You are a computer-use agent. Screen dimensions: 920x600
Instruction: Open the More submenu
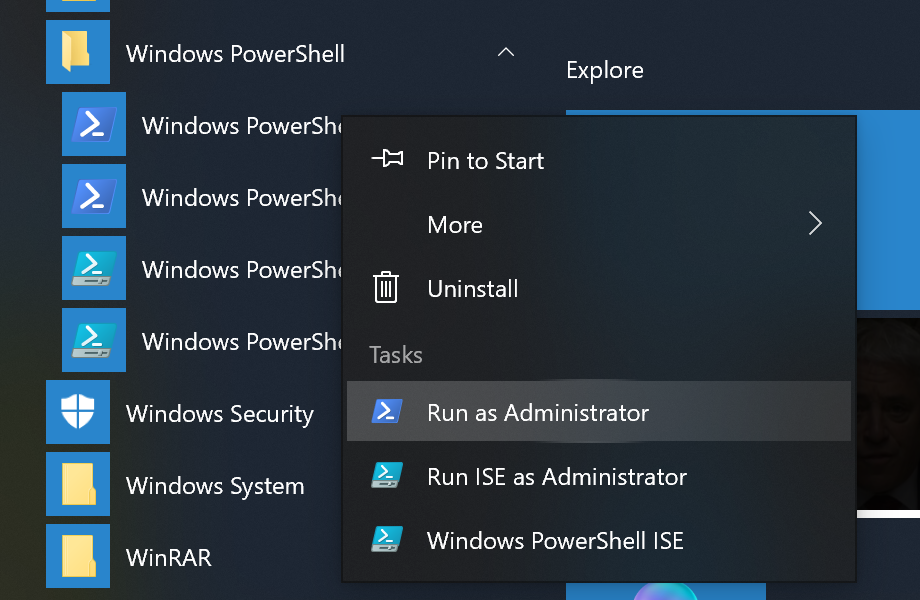point(599,225)
